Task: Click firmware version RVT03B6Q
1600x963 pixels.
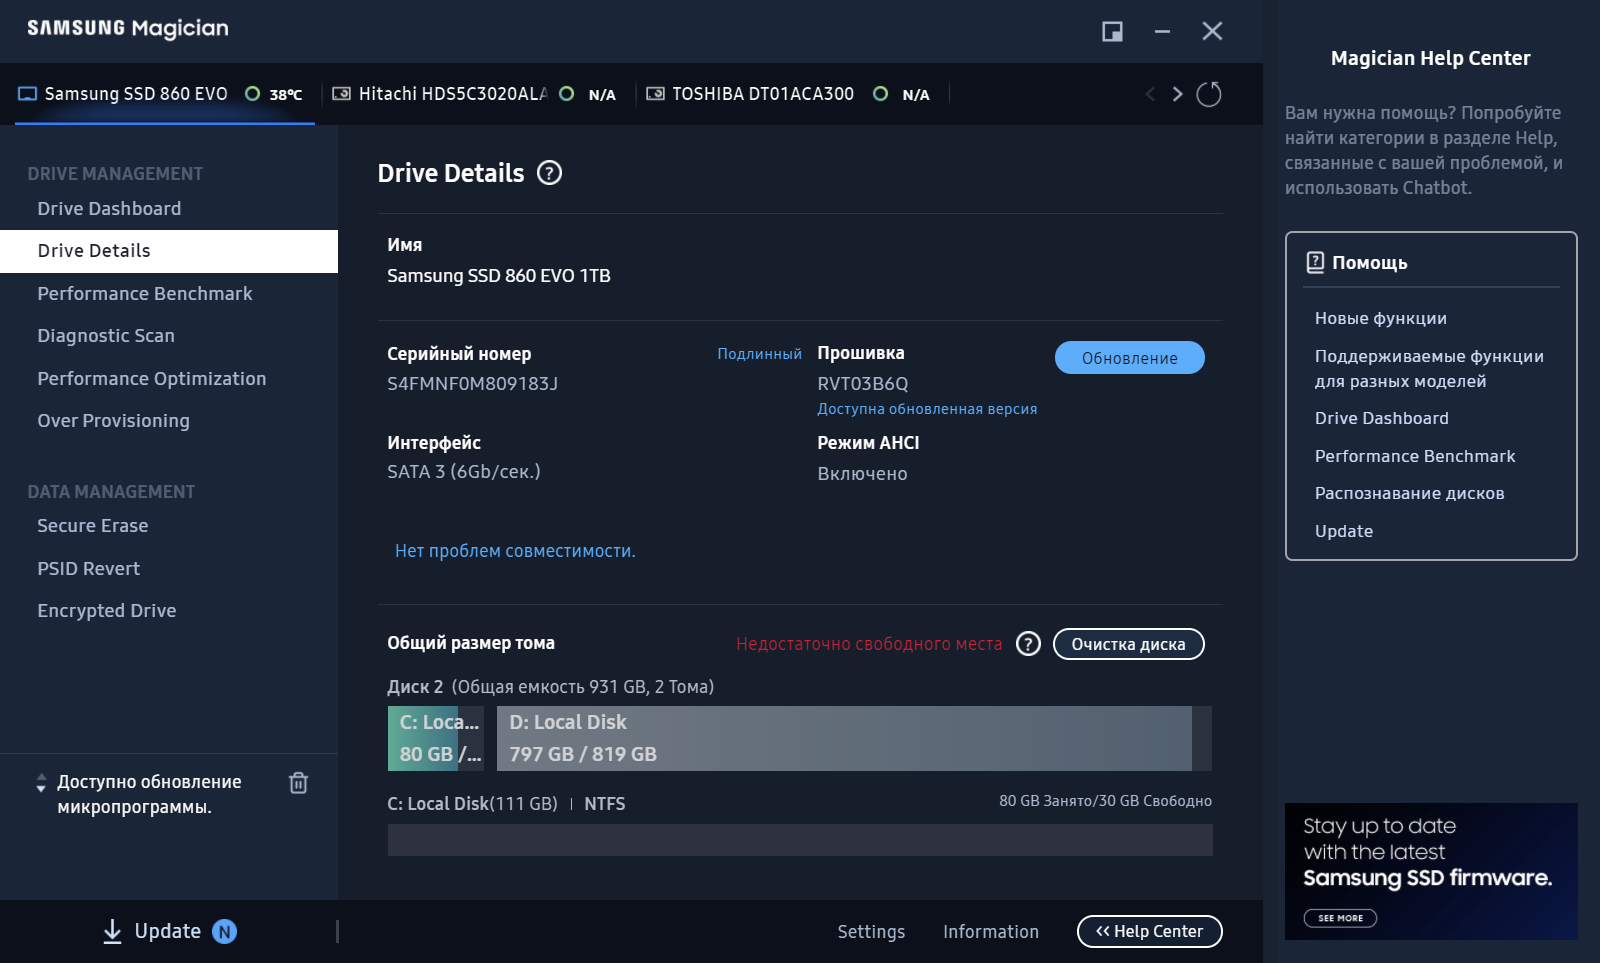Action: (863, 384)
